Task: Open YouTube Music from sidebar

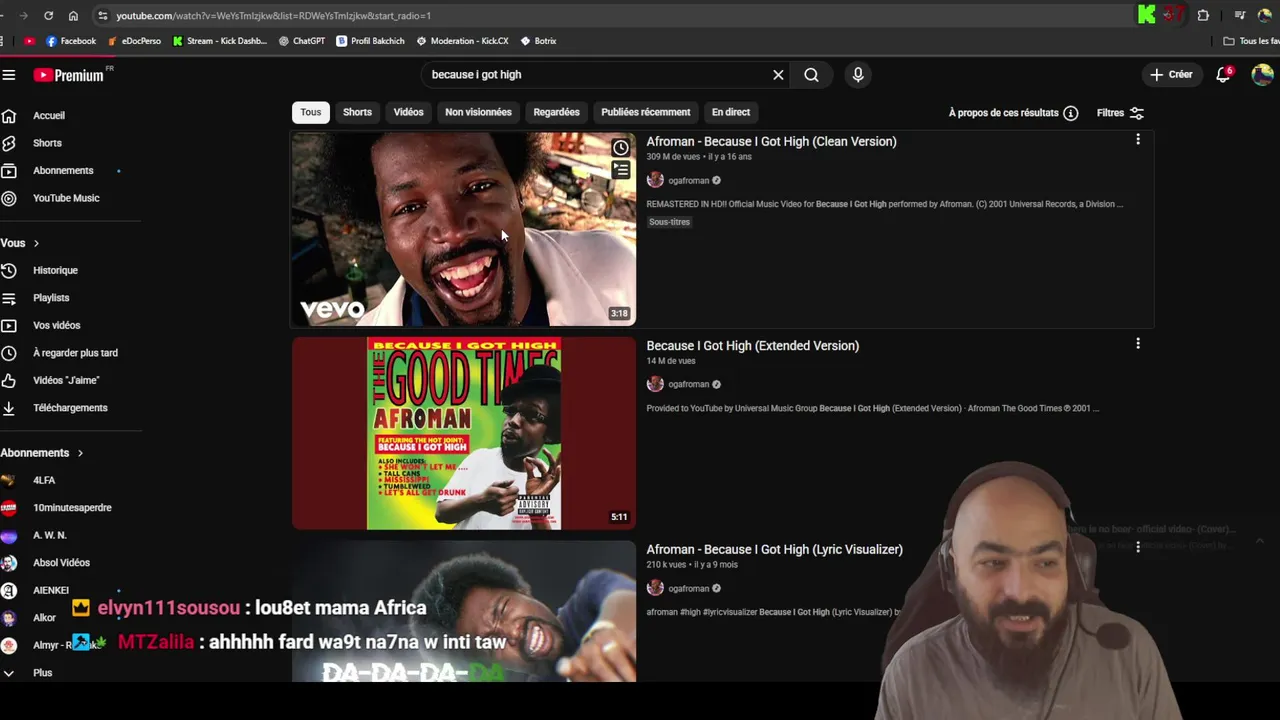Action: tap(66, 198)
